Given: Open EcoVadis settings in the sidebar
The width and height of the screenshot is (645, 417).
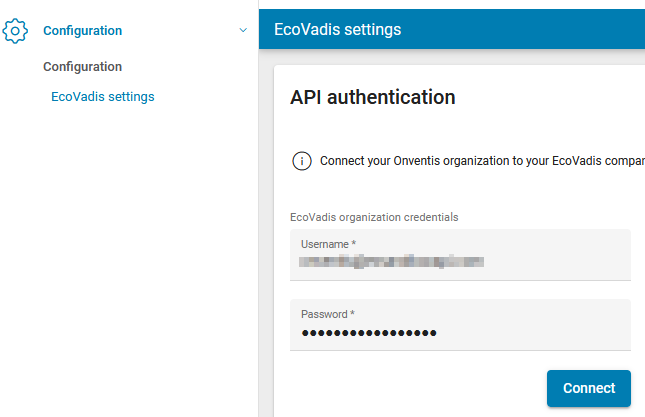Looking at the screenshot, I should point(102,97).
